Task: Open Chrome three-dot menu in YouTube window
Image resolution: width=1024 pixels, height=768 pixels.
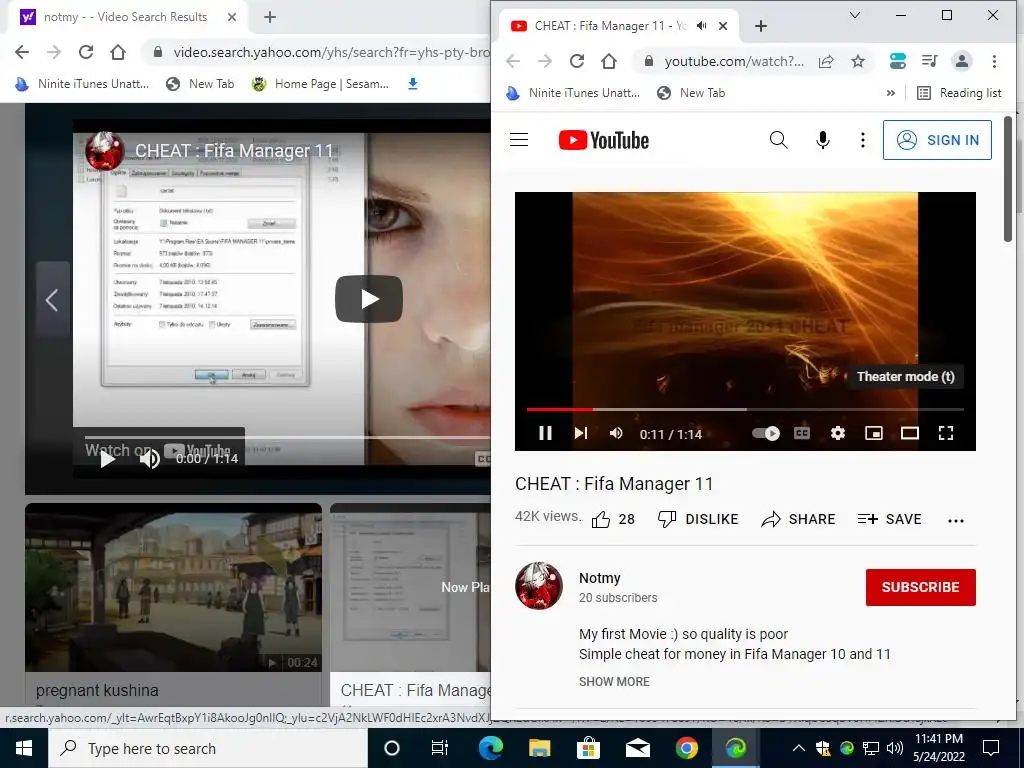Action: pyautogui.click(x=994, y=61)
